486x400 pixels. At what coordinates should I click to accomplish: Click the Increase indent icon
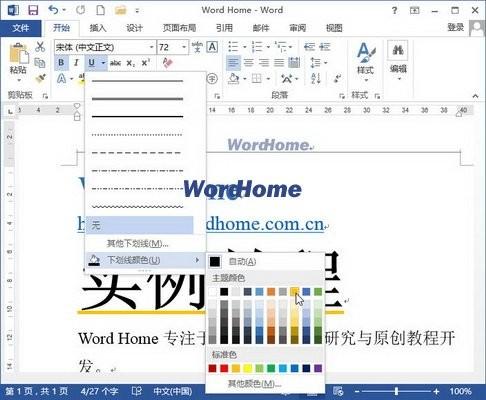324,47
